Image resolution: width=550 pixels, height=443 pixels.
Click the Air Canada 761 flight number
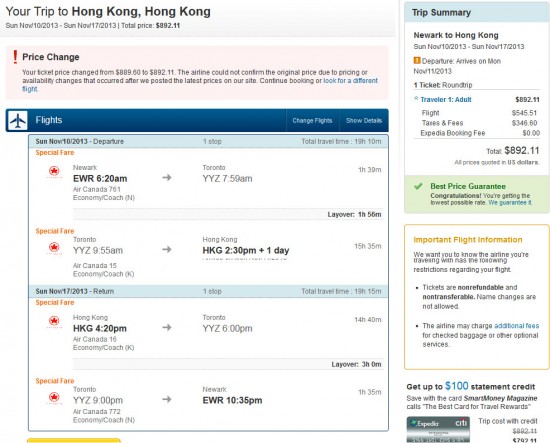[97, 189]
